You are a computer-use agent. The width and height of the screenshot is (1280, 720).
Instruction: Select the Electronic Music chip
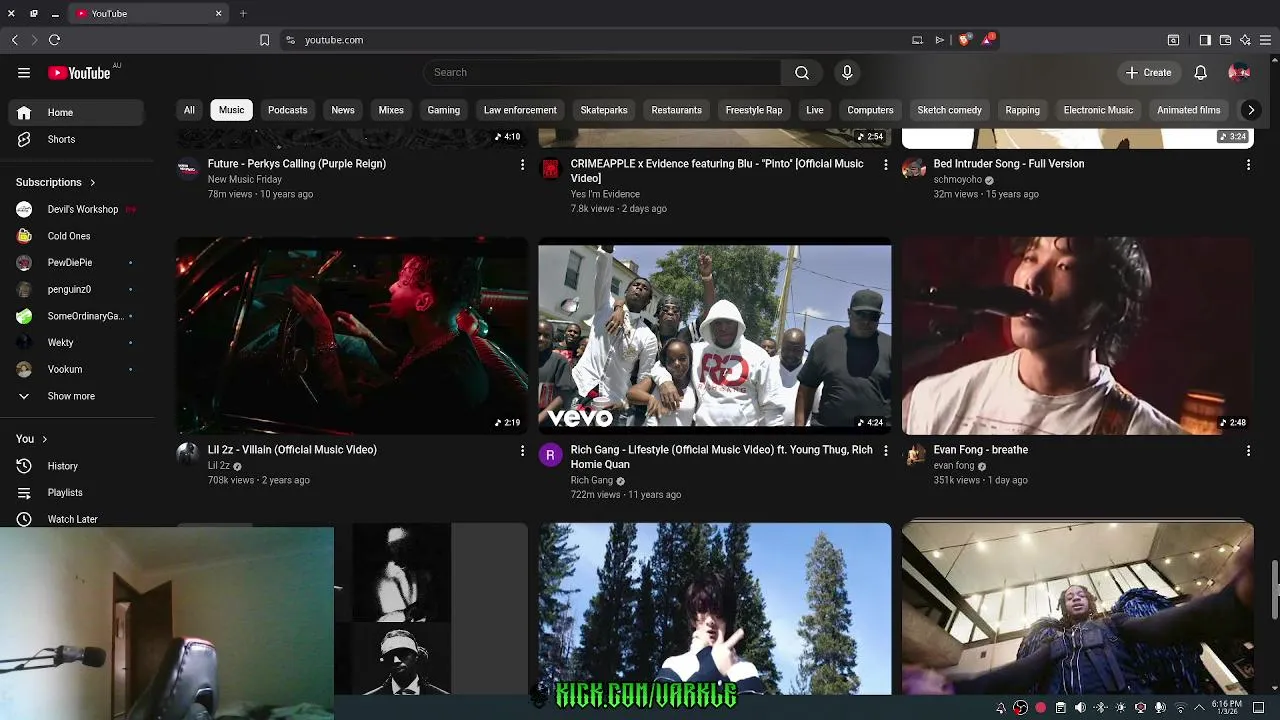(x=1098, y=110)
